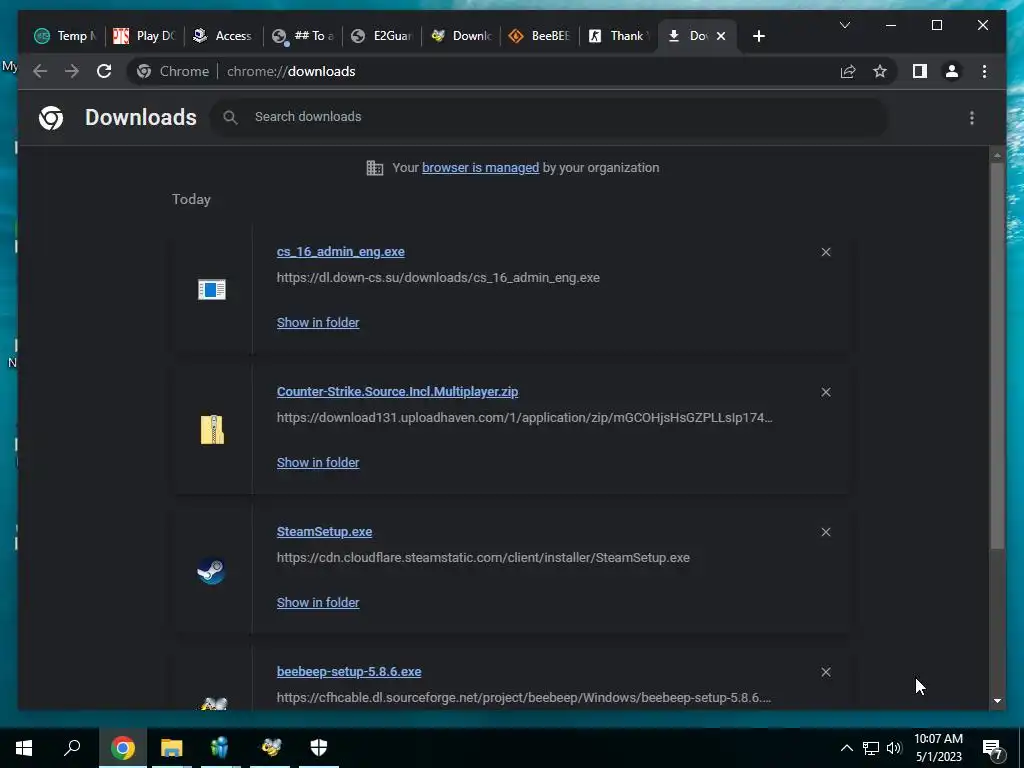1024x768 pixels.
Task: Show cs_16_admin_eng.exe in folder
Action: pyautogui.click(x=318, y=323)
